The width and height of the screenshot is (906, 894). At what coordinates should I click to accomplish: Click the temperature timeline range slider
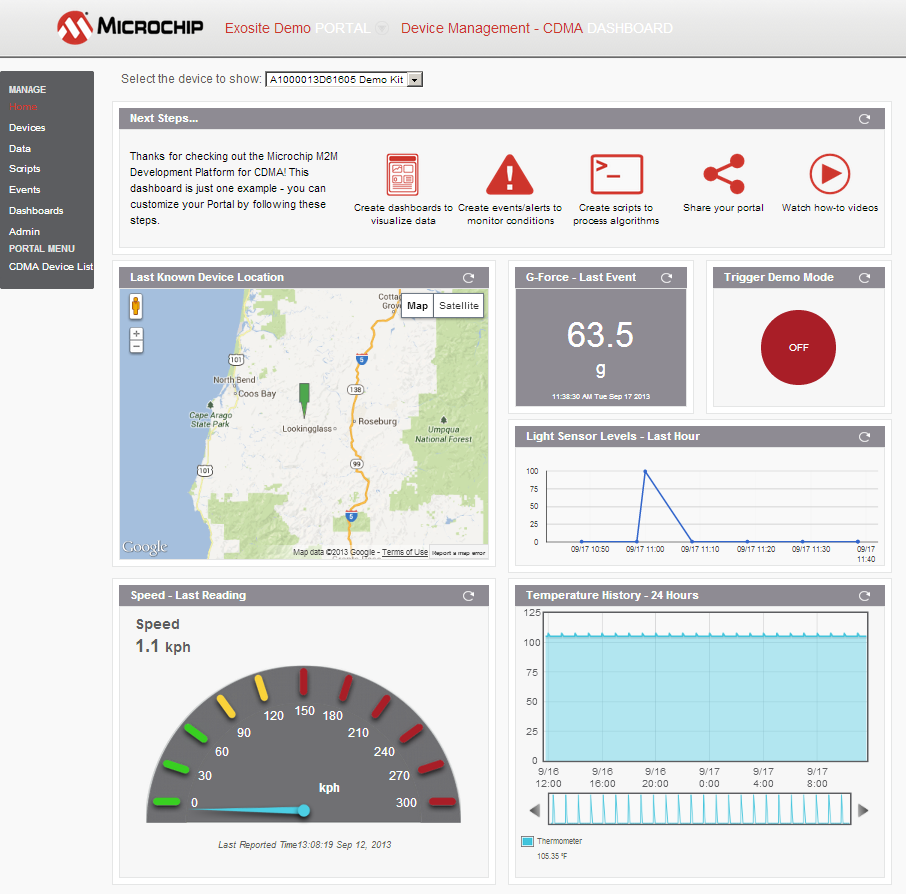pos(700,809)
